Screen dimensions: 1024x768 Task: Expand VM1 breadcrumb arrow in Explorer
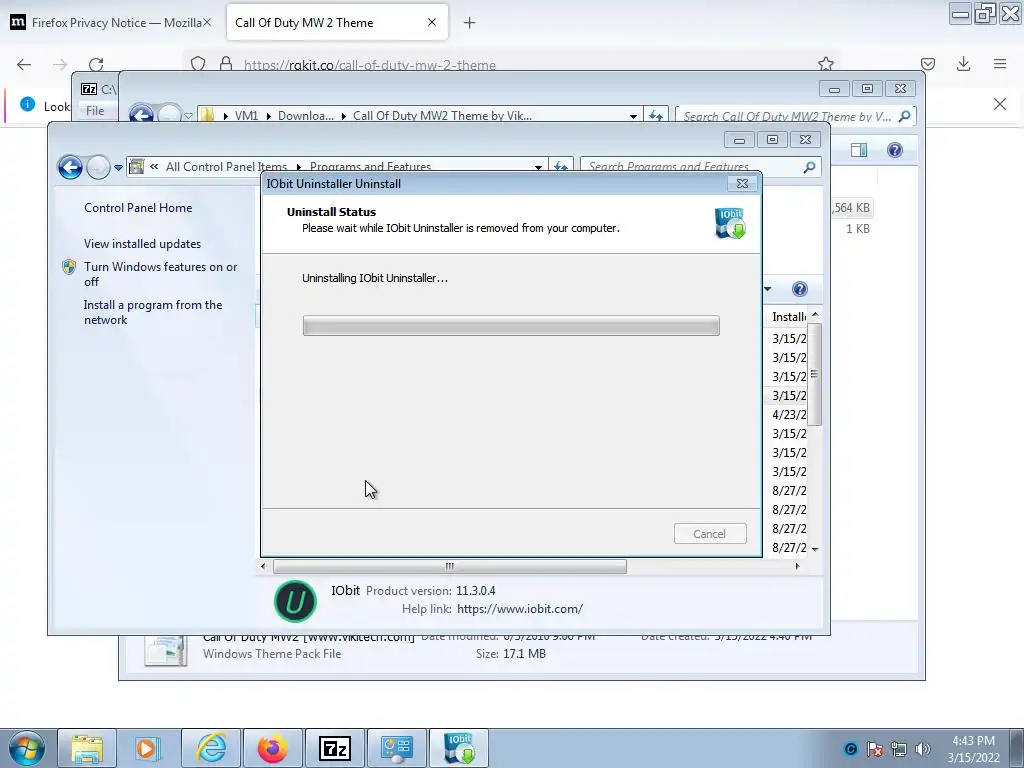[x=268, y=116]
